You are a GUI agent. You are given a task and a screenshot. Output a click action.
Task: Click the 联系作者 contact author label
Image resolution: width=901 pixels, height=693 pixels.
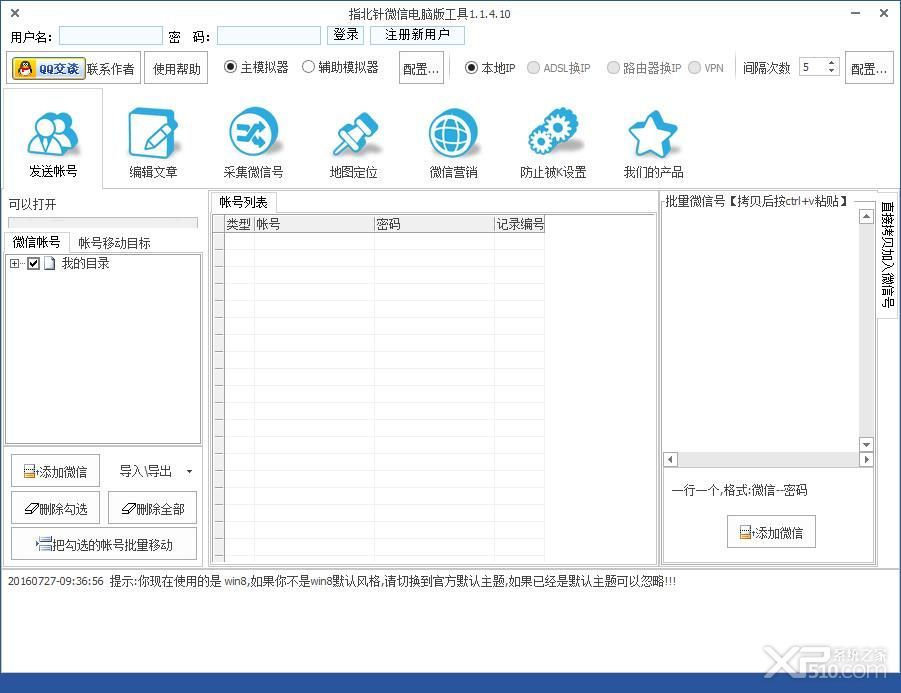pyautogui.click(x=111, y=69)
